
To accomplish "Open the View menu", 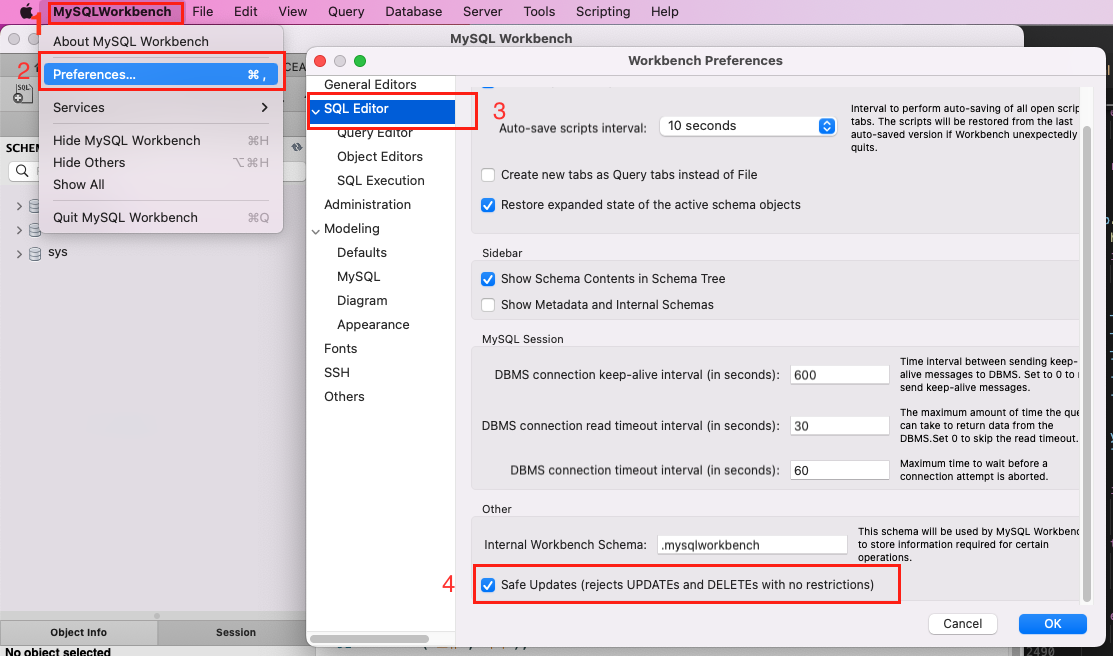I will click(292, 11).
